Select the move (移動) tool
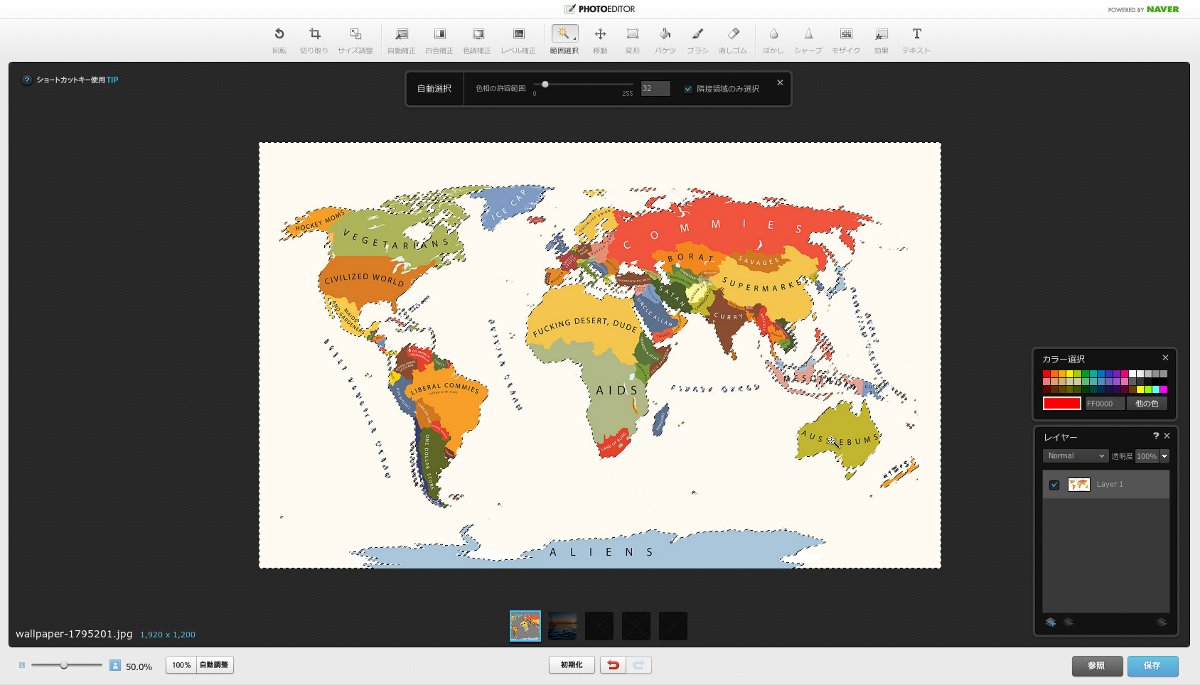The image size is (1200, 685). click(x=600, y=39)
